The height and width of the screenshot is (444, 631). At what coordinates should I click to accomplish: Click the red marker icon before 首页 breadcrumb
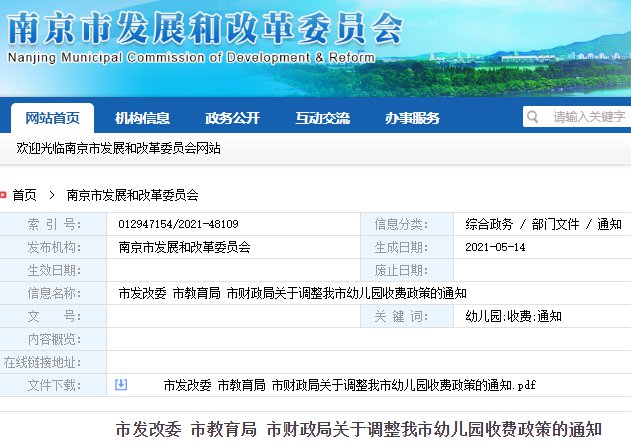[x=4, y=195]
